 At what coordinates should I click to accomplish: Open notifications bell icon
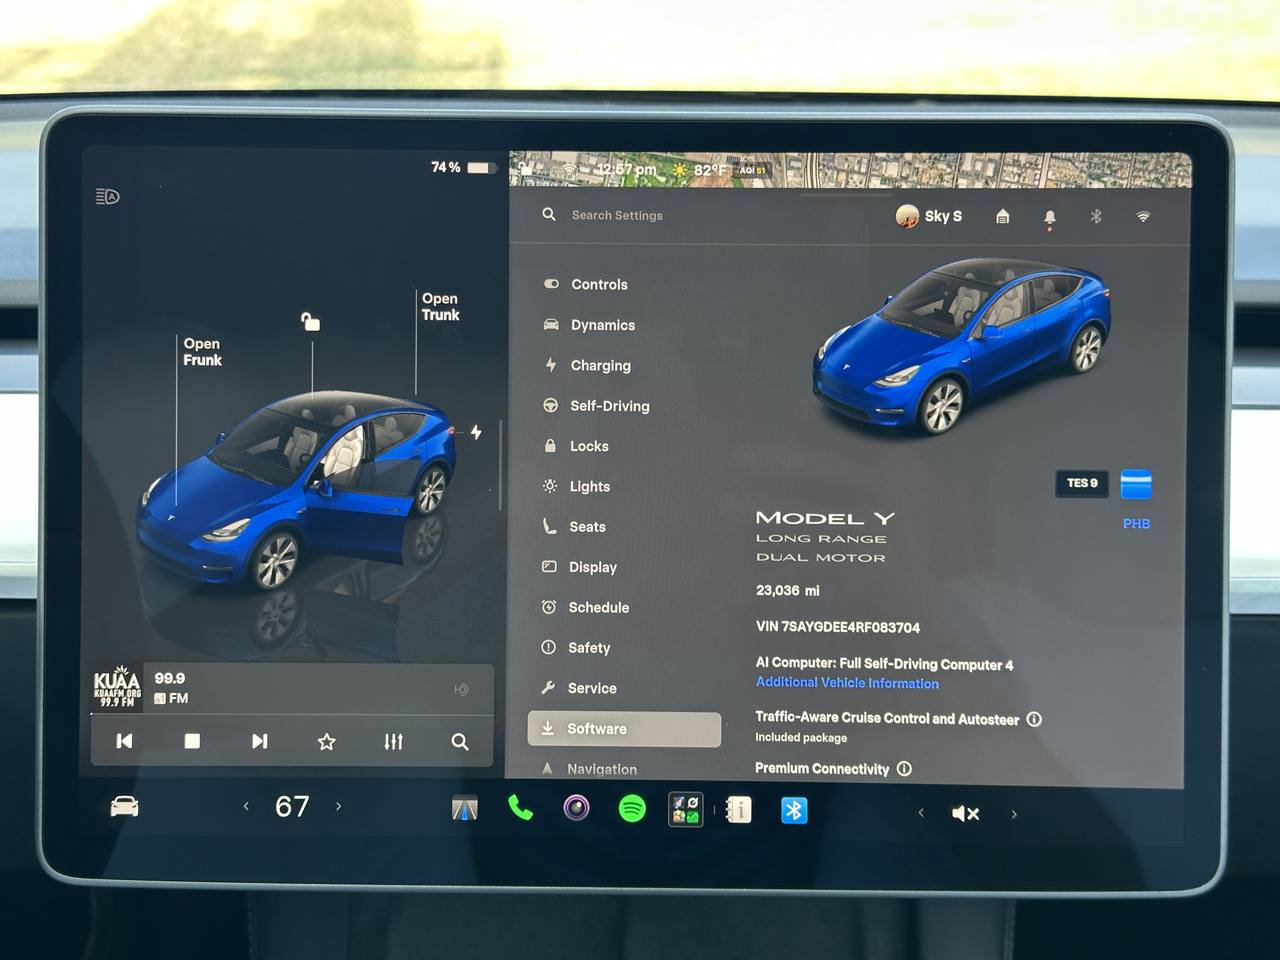pyautogui.click(x=1049, y=217)
